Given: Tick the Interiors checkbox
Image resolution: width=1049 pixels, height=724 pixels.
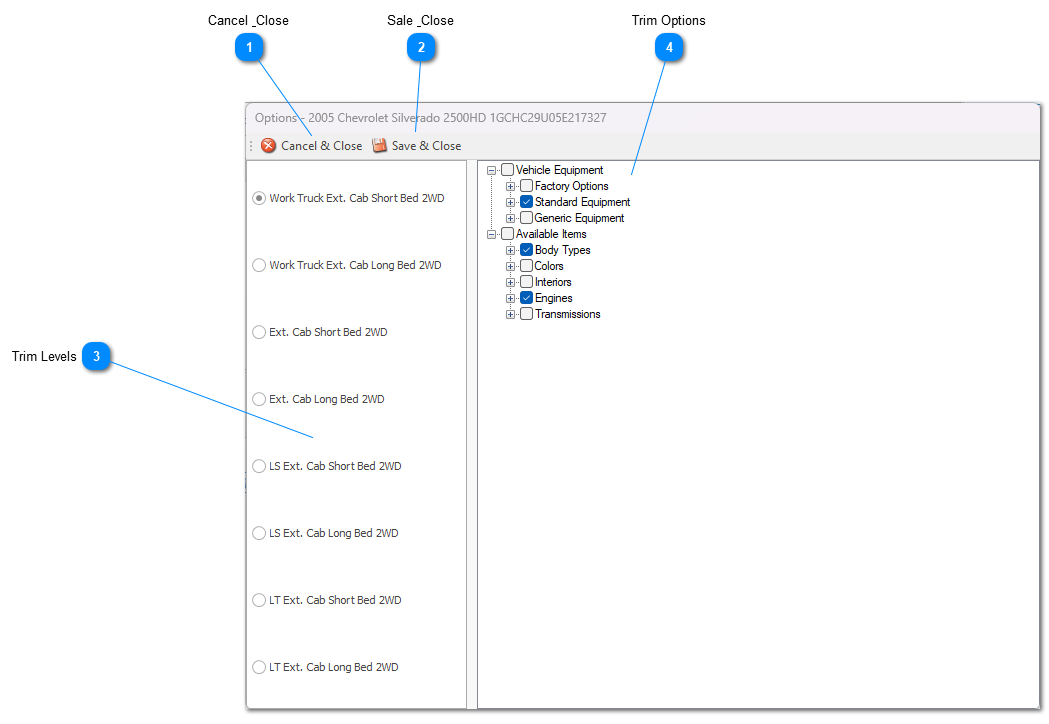Looking at the screenshot, I should pos(527,282).
